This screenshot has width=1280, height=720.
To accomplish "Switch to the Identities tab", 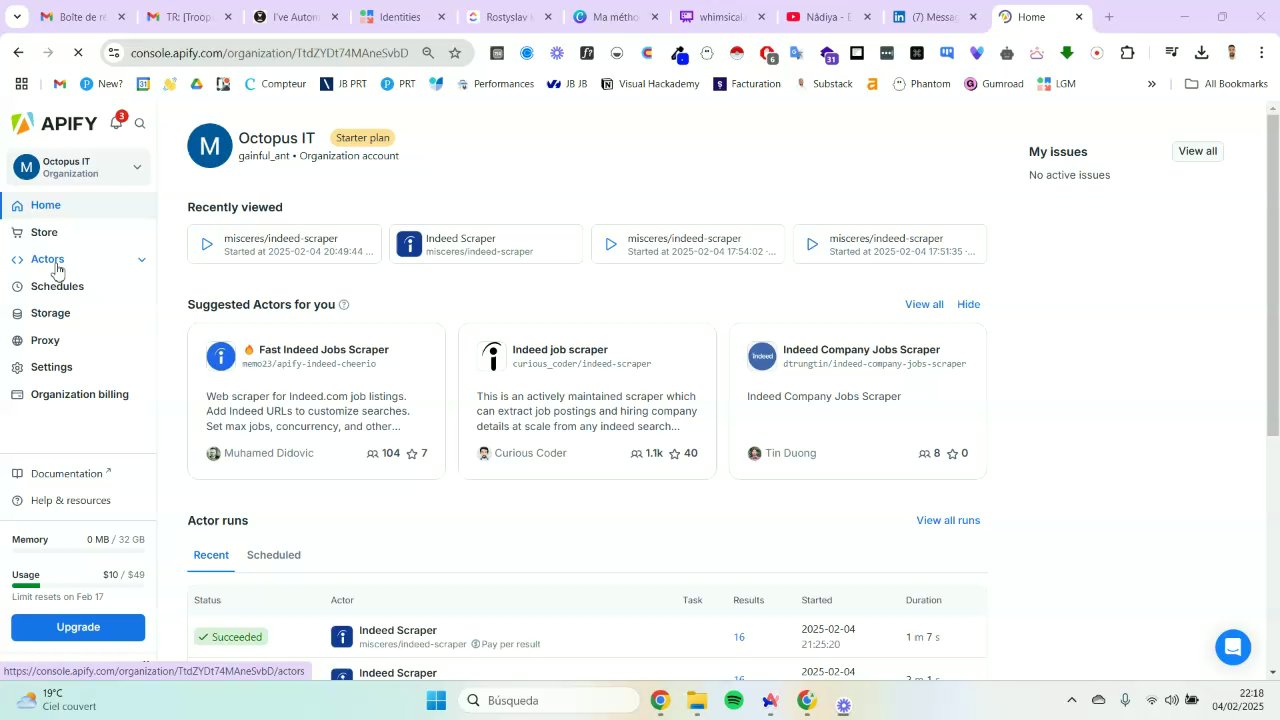I will coord(401,17).
